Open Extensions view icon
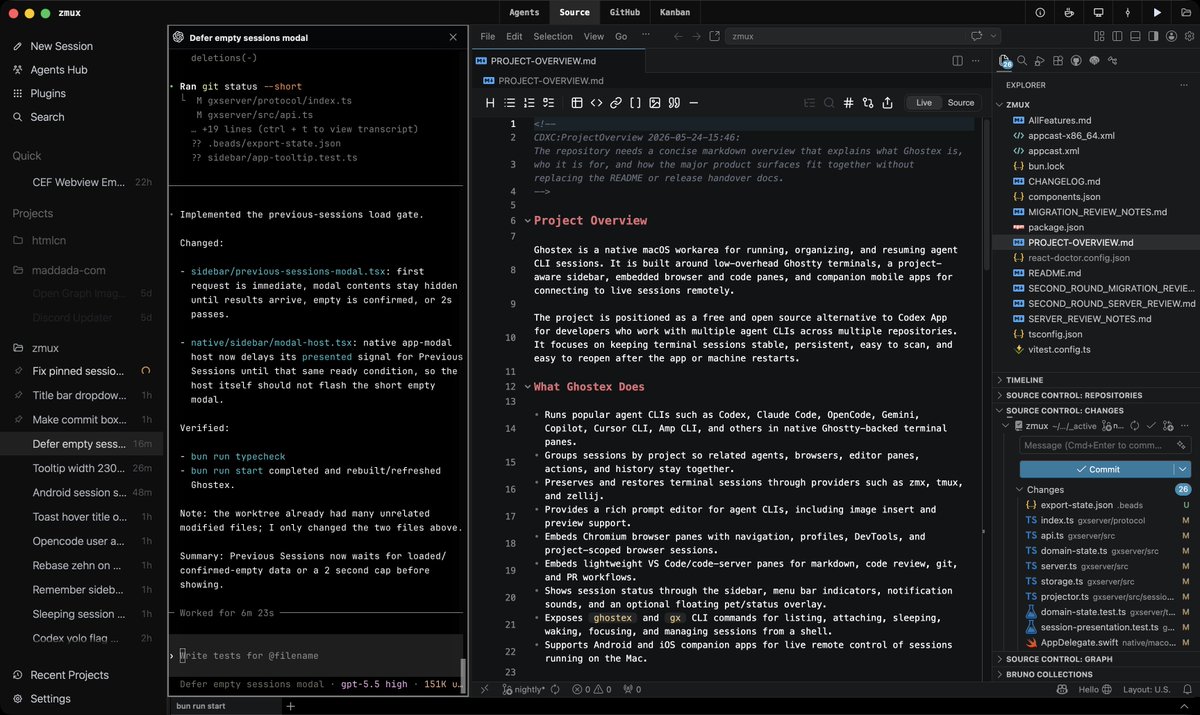Screen dimensions: 1200x715 [1058, 60]
